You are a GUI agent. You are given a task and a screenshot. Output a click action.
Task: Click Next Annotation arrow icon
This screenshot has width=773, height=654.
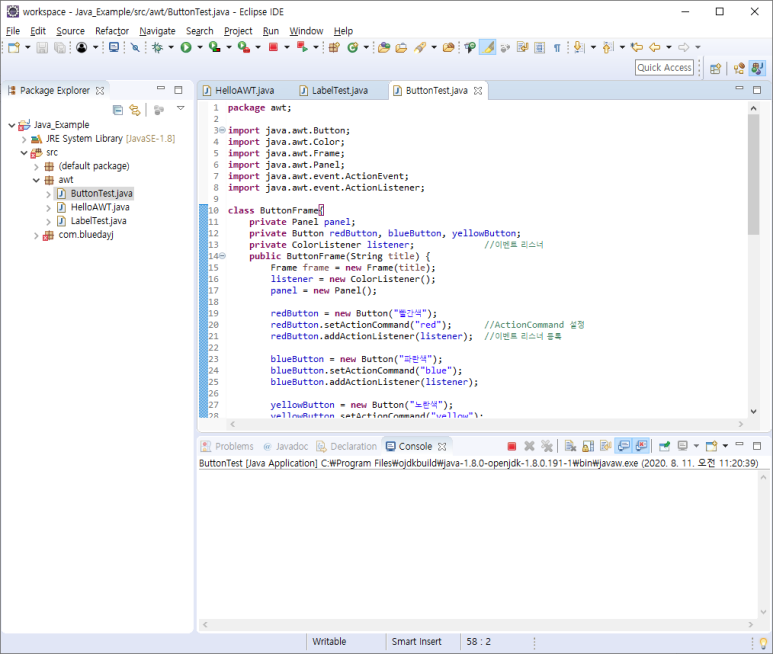point(579,47)
